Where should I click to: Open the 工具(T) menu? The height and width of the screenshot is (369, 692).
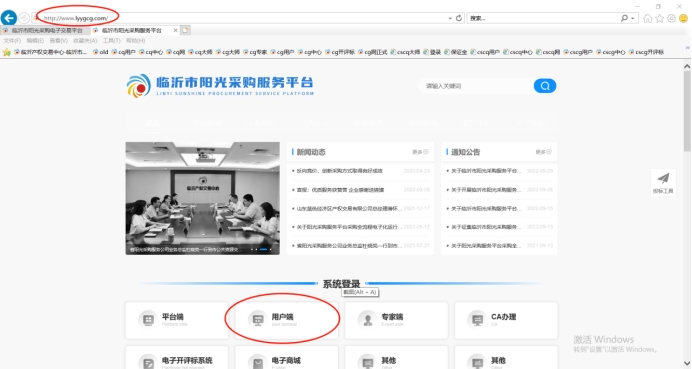[x=111, y=41]
